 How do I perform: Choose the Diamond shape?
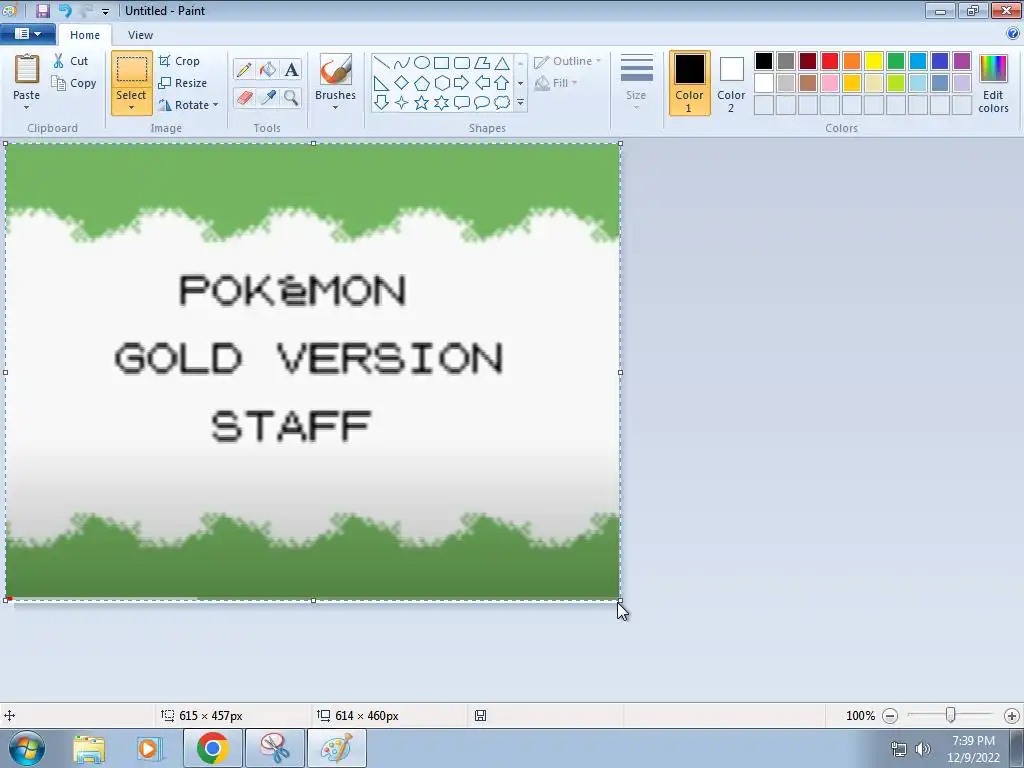tap(402, 83)
